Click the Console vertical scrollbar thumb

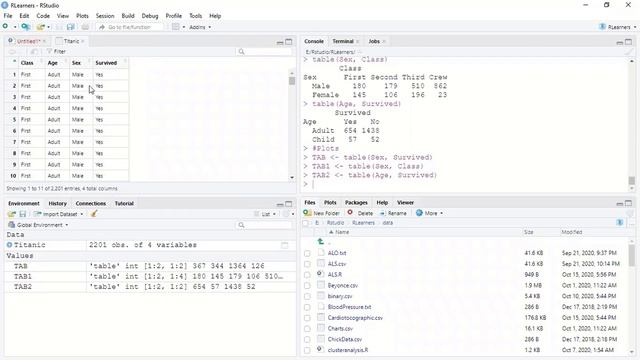point(631,180)
